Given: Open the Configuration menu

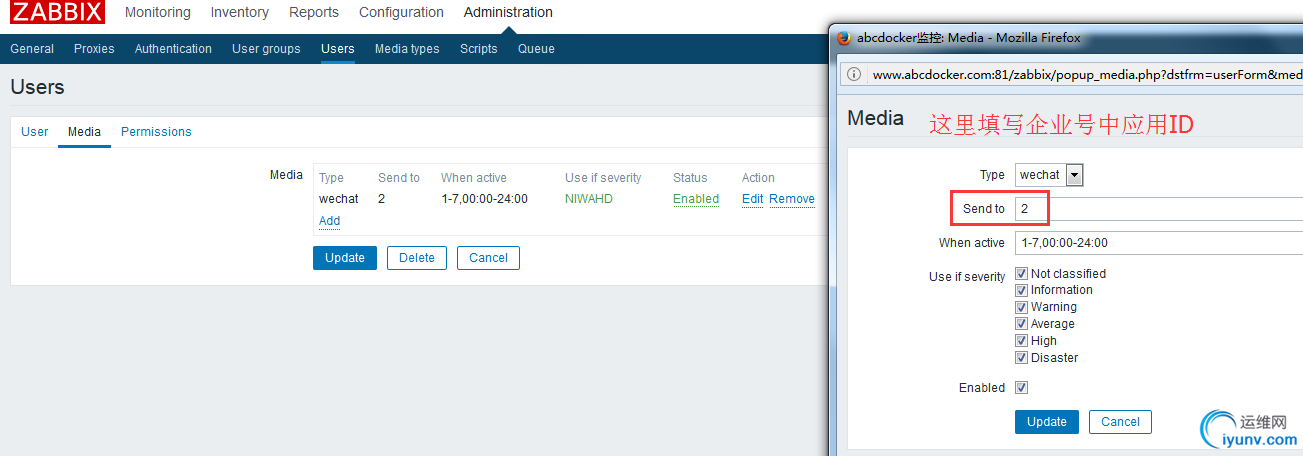Looking at the screenshot, I should 401,12.
